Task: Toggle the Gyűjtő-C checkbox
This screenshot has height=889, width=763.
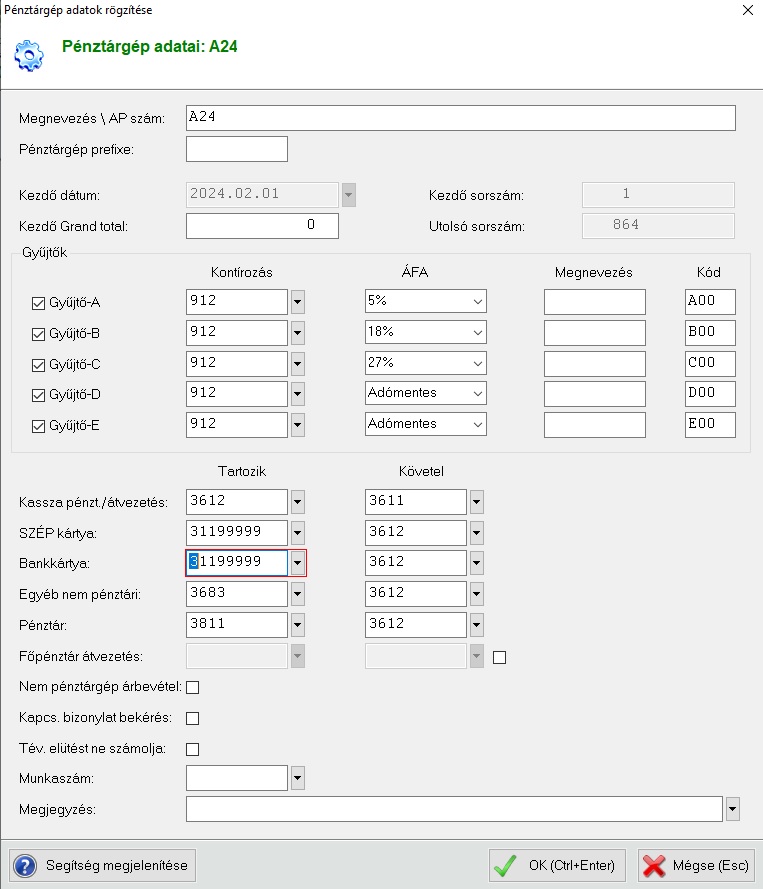Action: [40, 364]
